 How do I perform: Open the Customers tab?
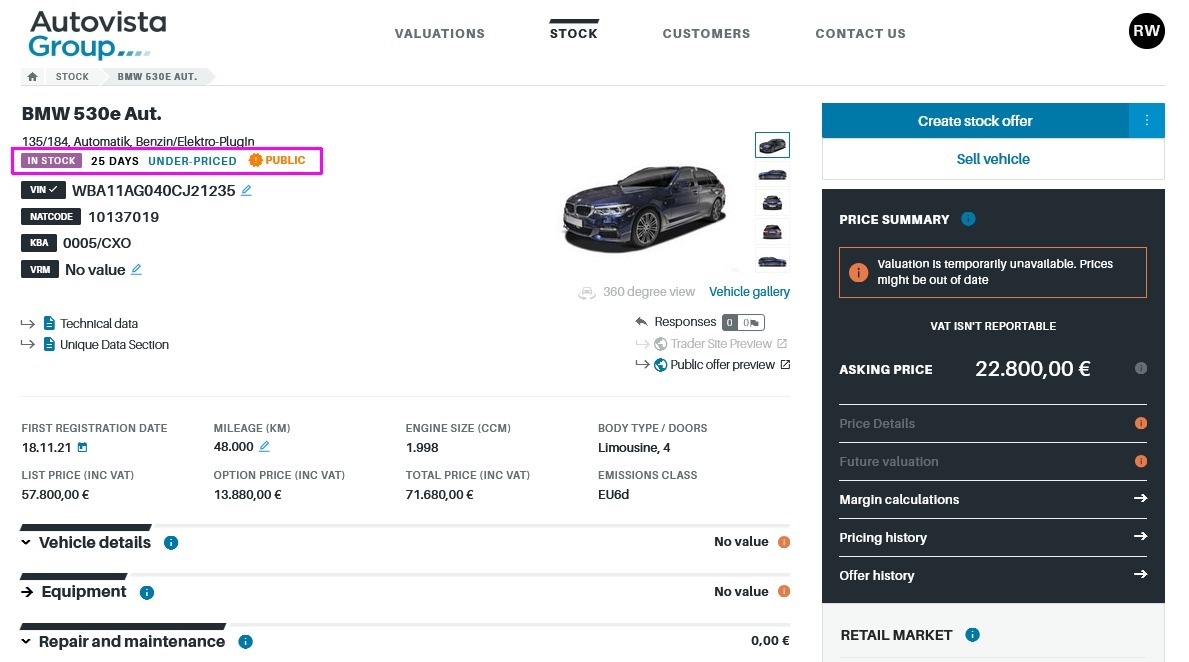click(706, 34)
